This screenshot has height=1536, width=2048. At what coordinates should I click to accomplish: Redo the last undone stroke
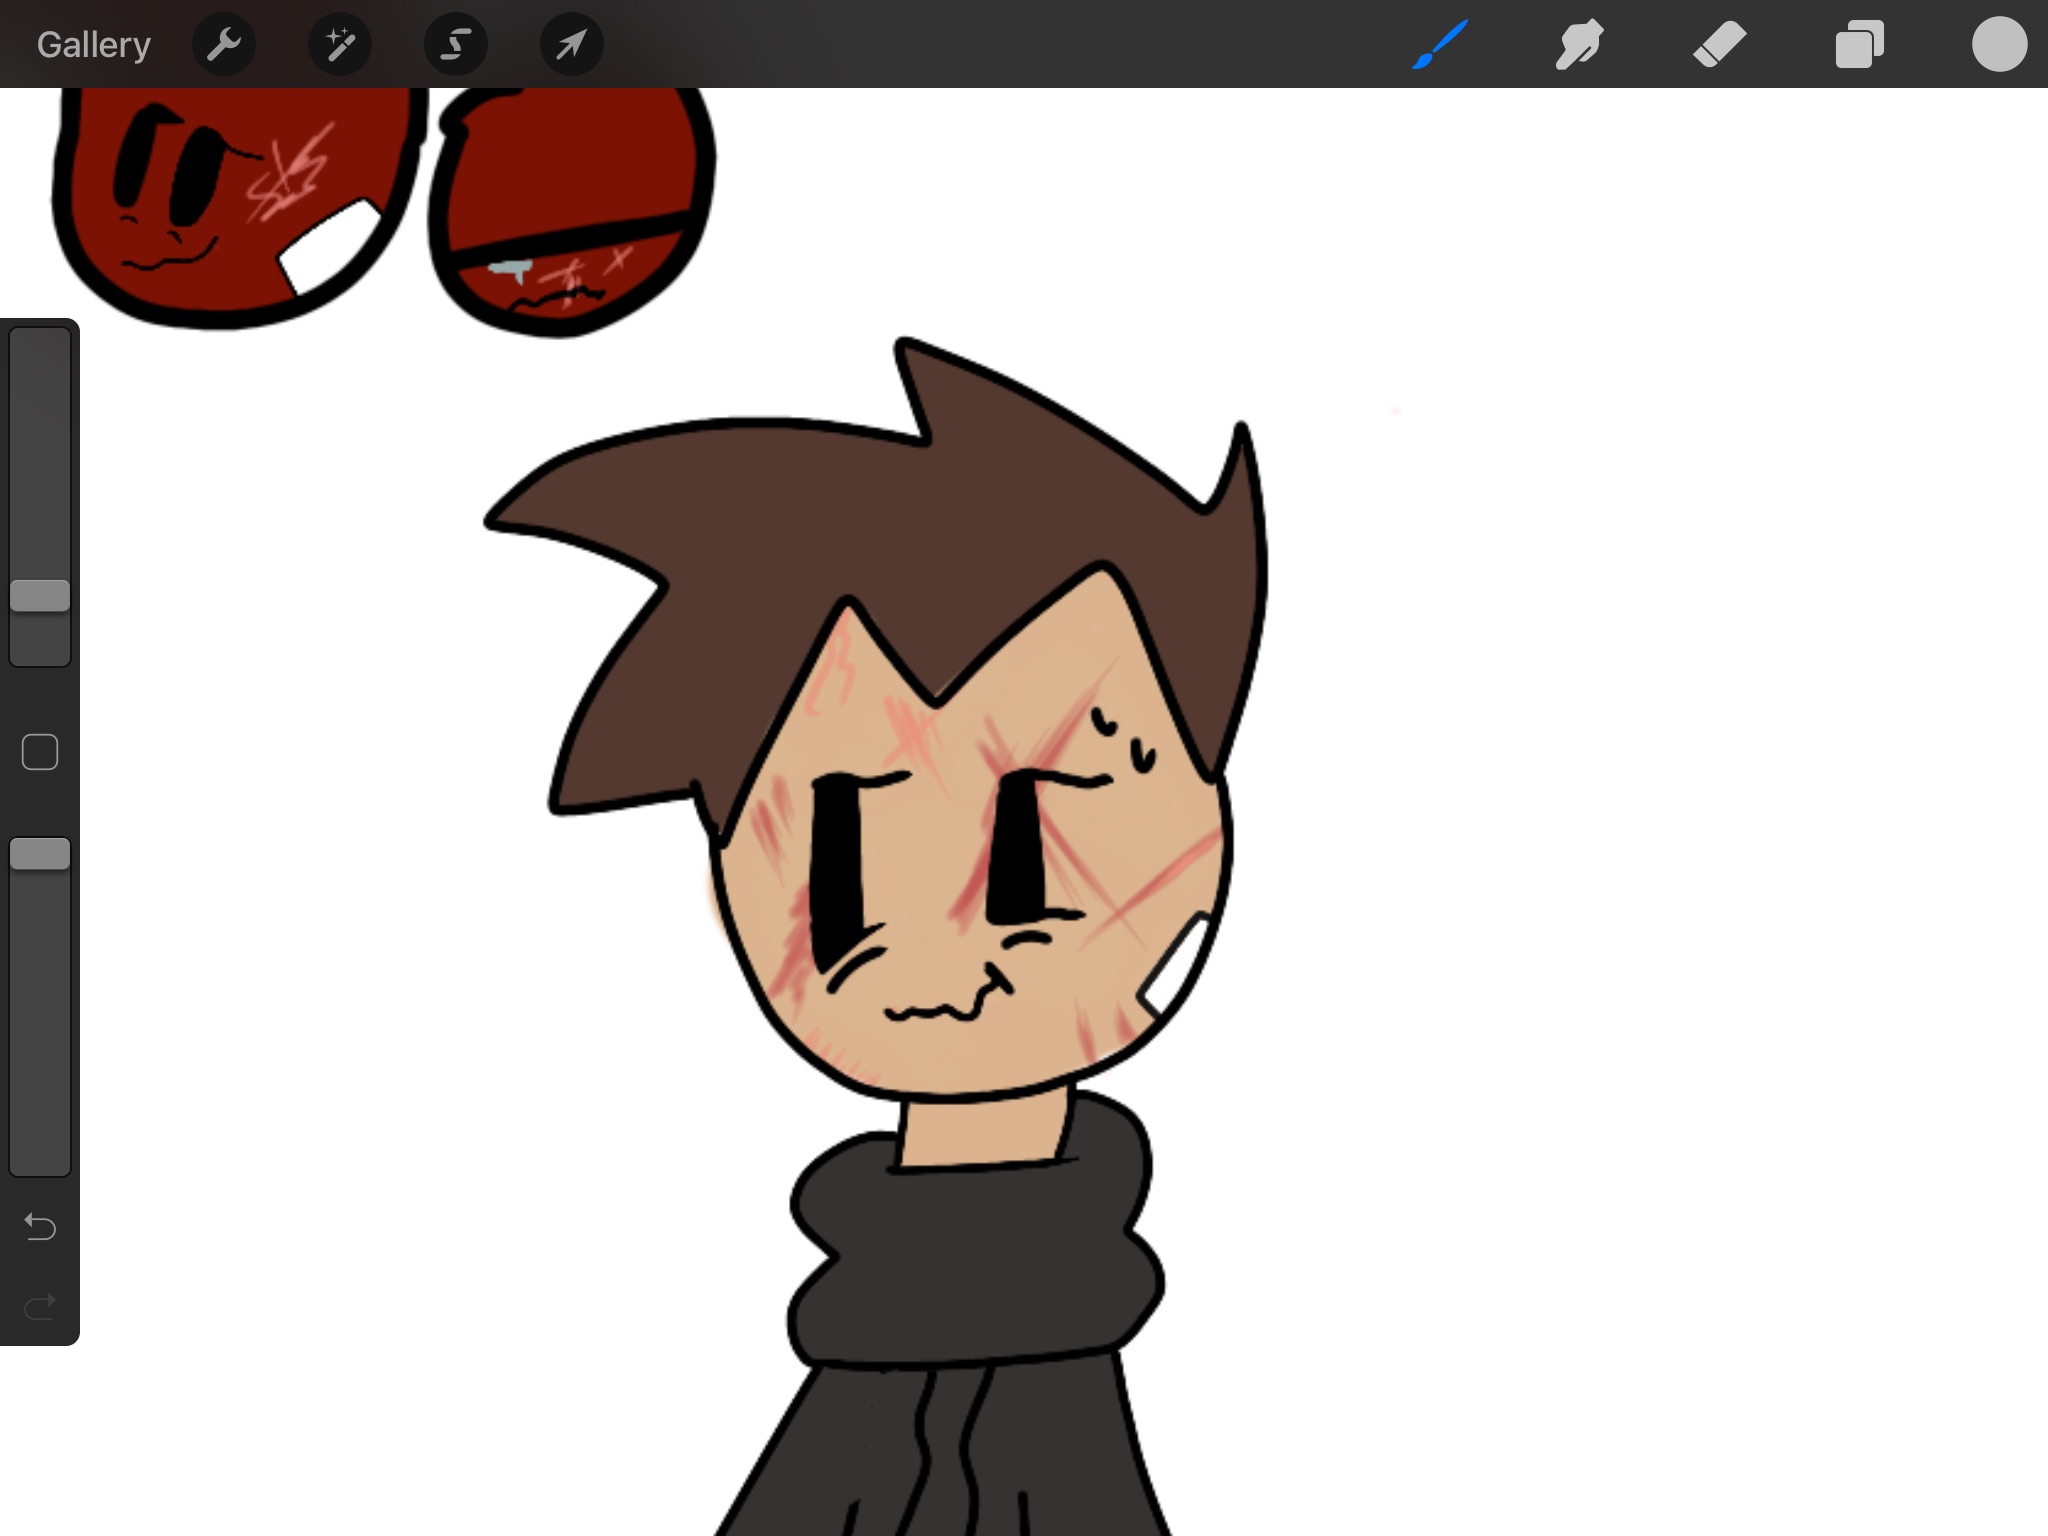[x=40, y=1306]
